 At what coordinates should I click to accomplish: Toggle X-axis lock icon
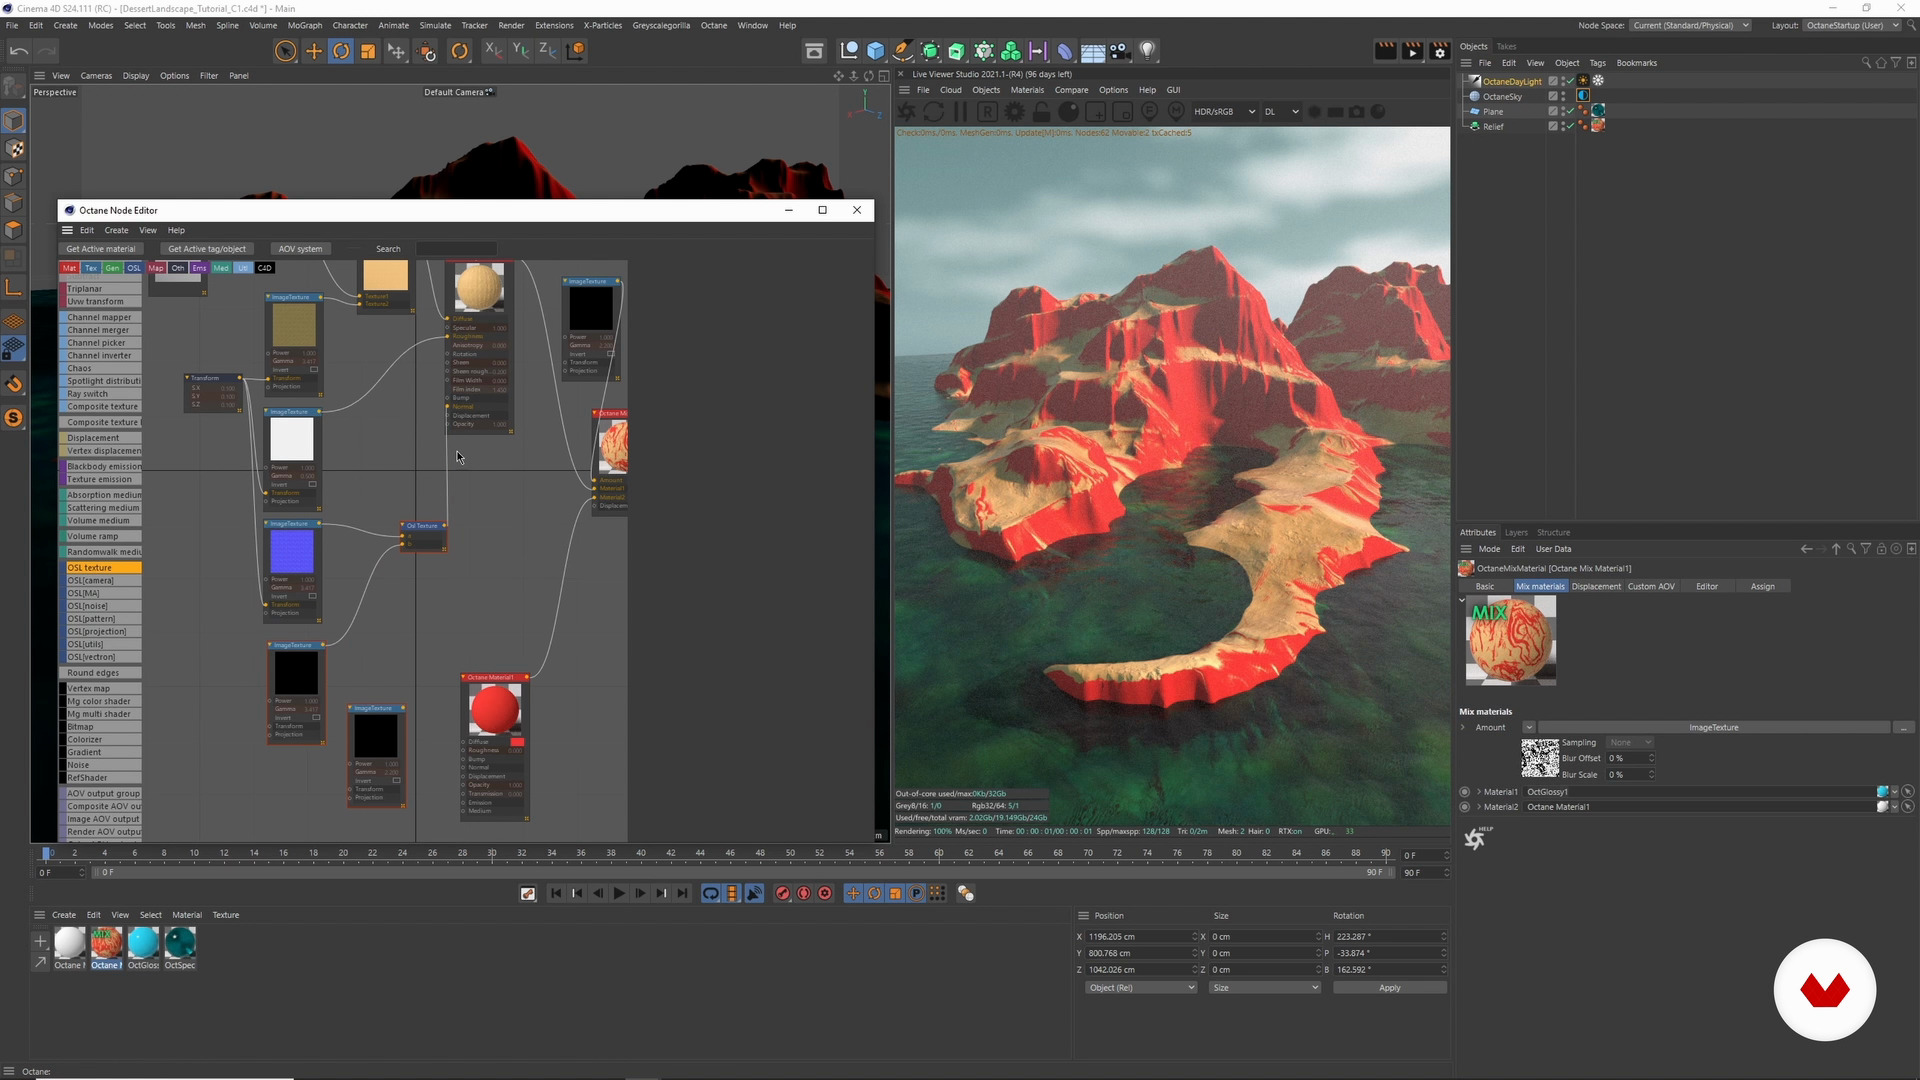point(493,50)
